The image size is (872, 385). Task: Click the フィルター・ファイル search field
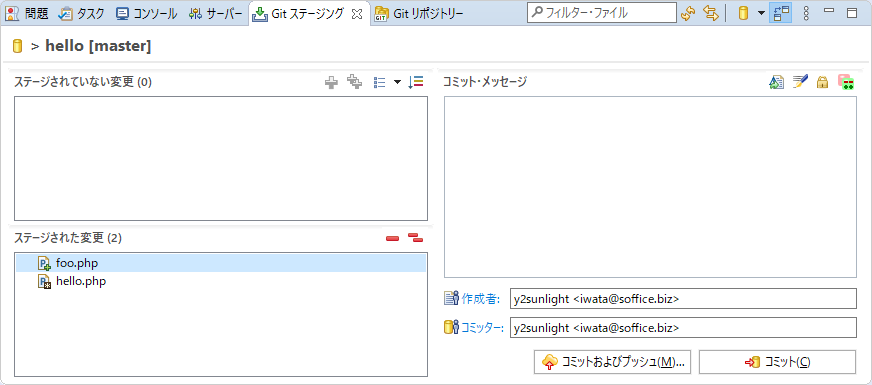(602, 13)
